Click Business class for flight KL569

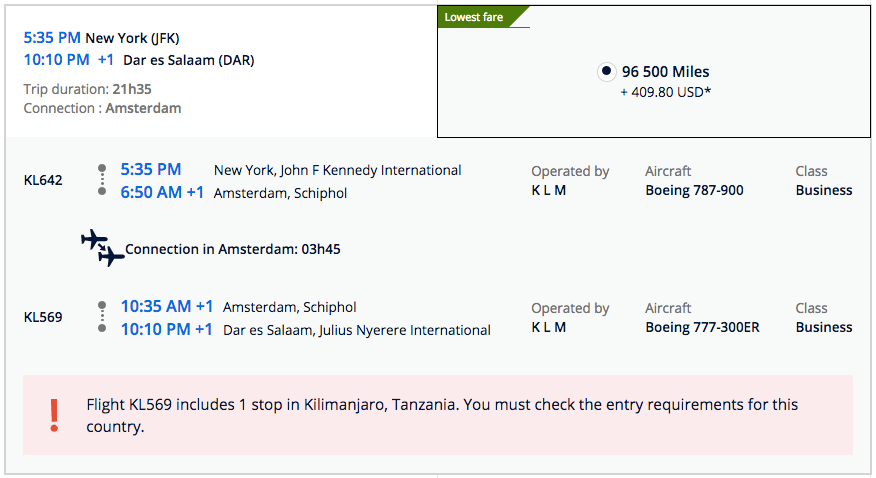(824, 327)
